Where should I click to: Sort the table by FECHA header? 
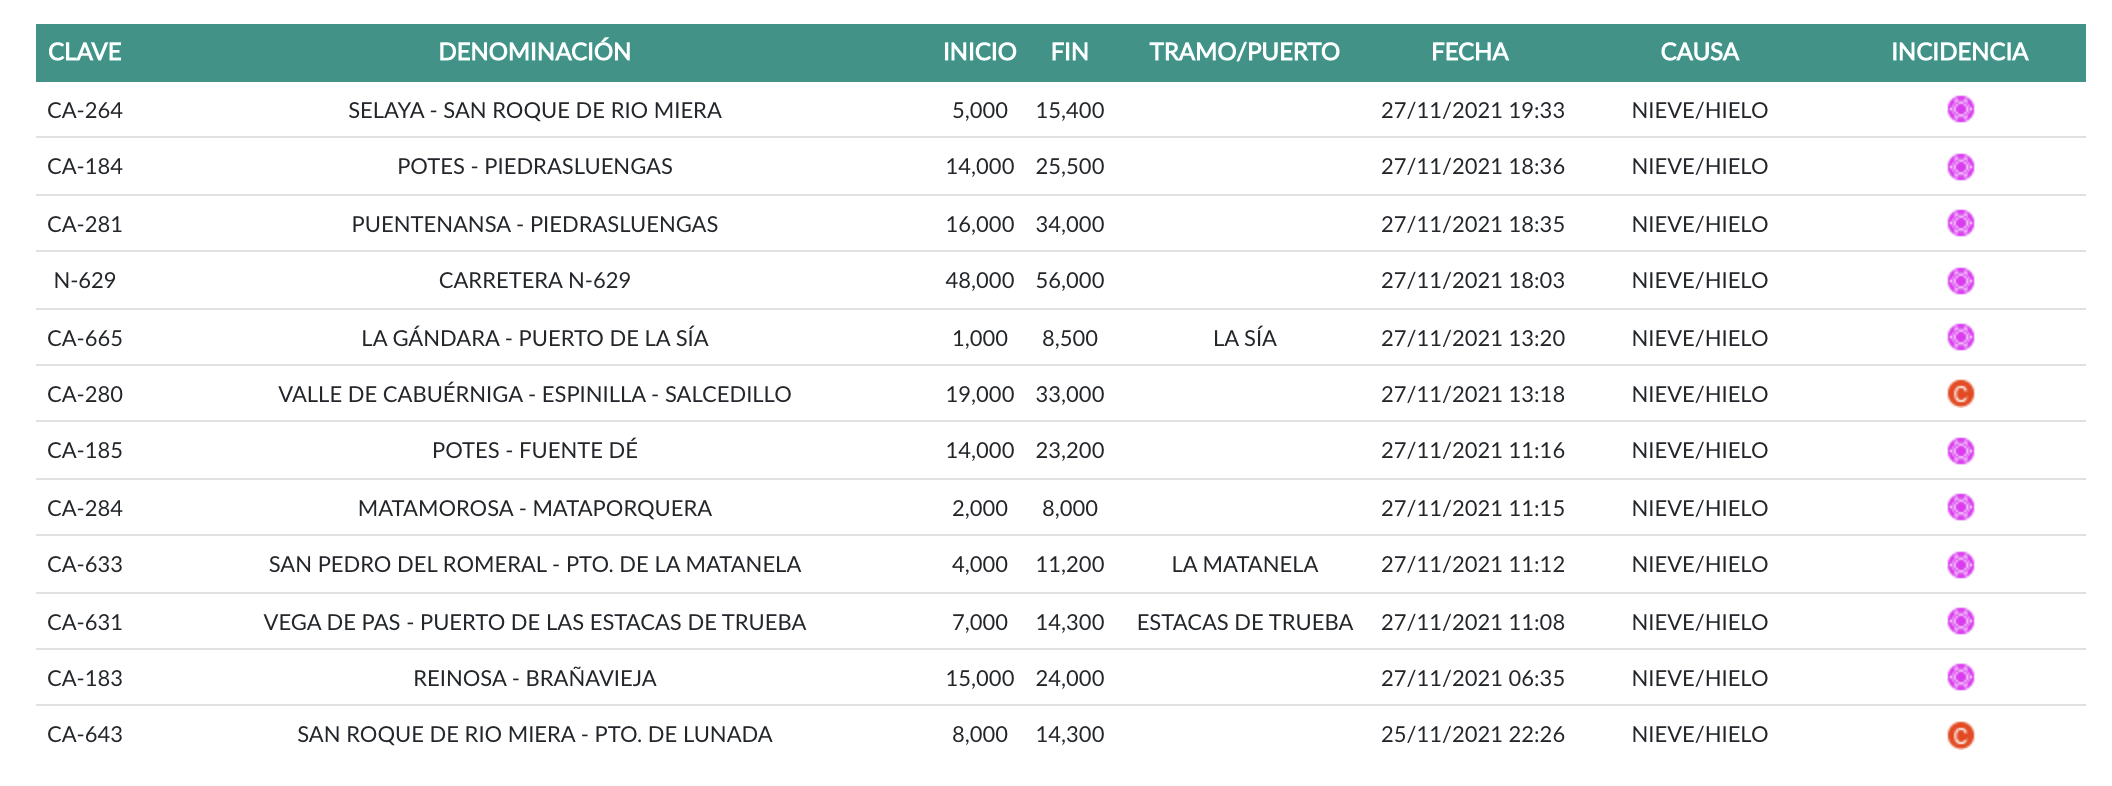tap(1469, 52)
